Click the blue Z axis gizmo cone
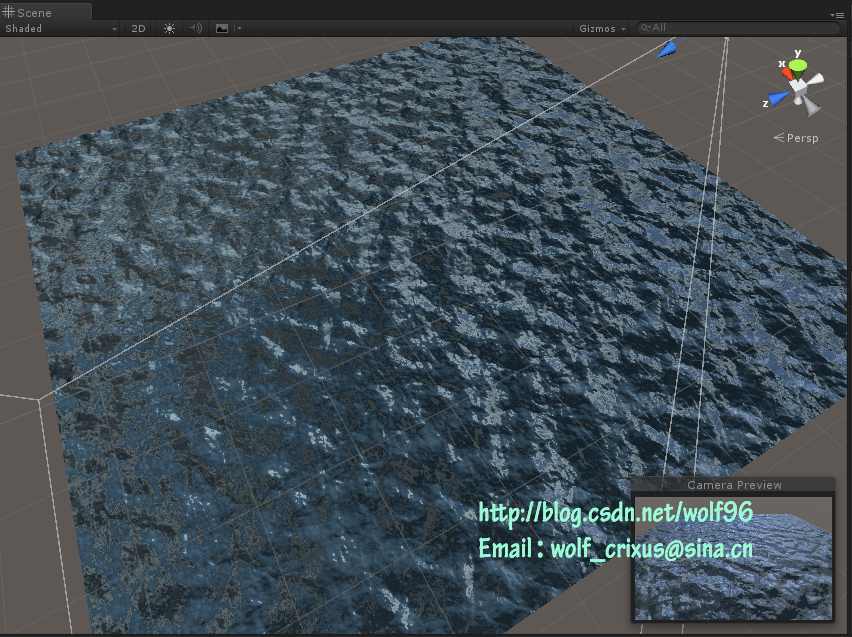This screenshot has height=637, width=852. (x=778, y=99)
